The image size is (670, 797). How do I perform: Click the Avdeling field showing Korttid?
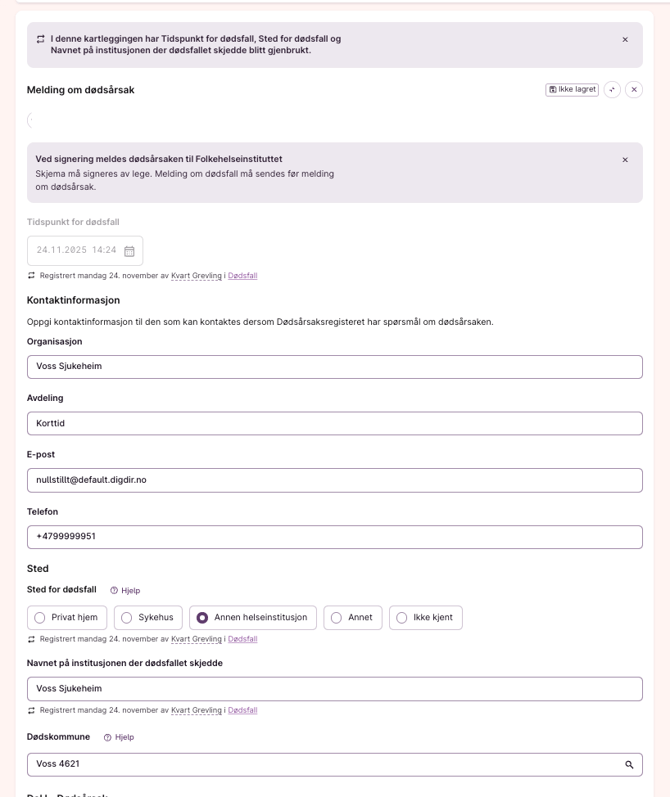point(334,424)
